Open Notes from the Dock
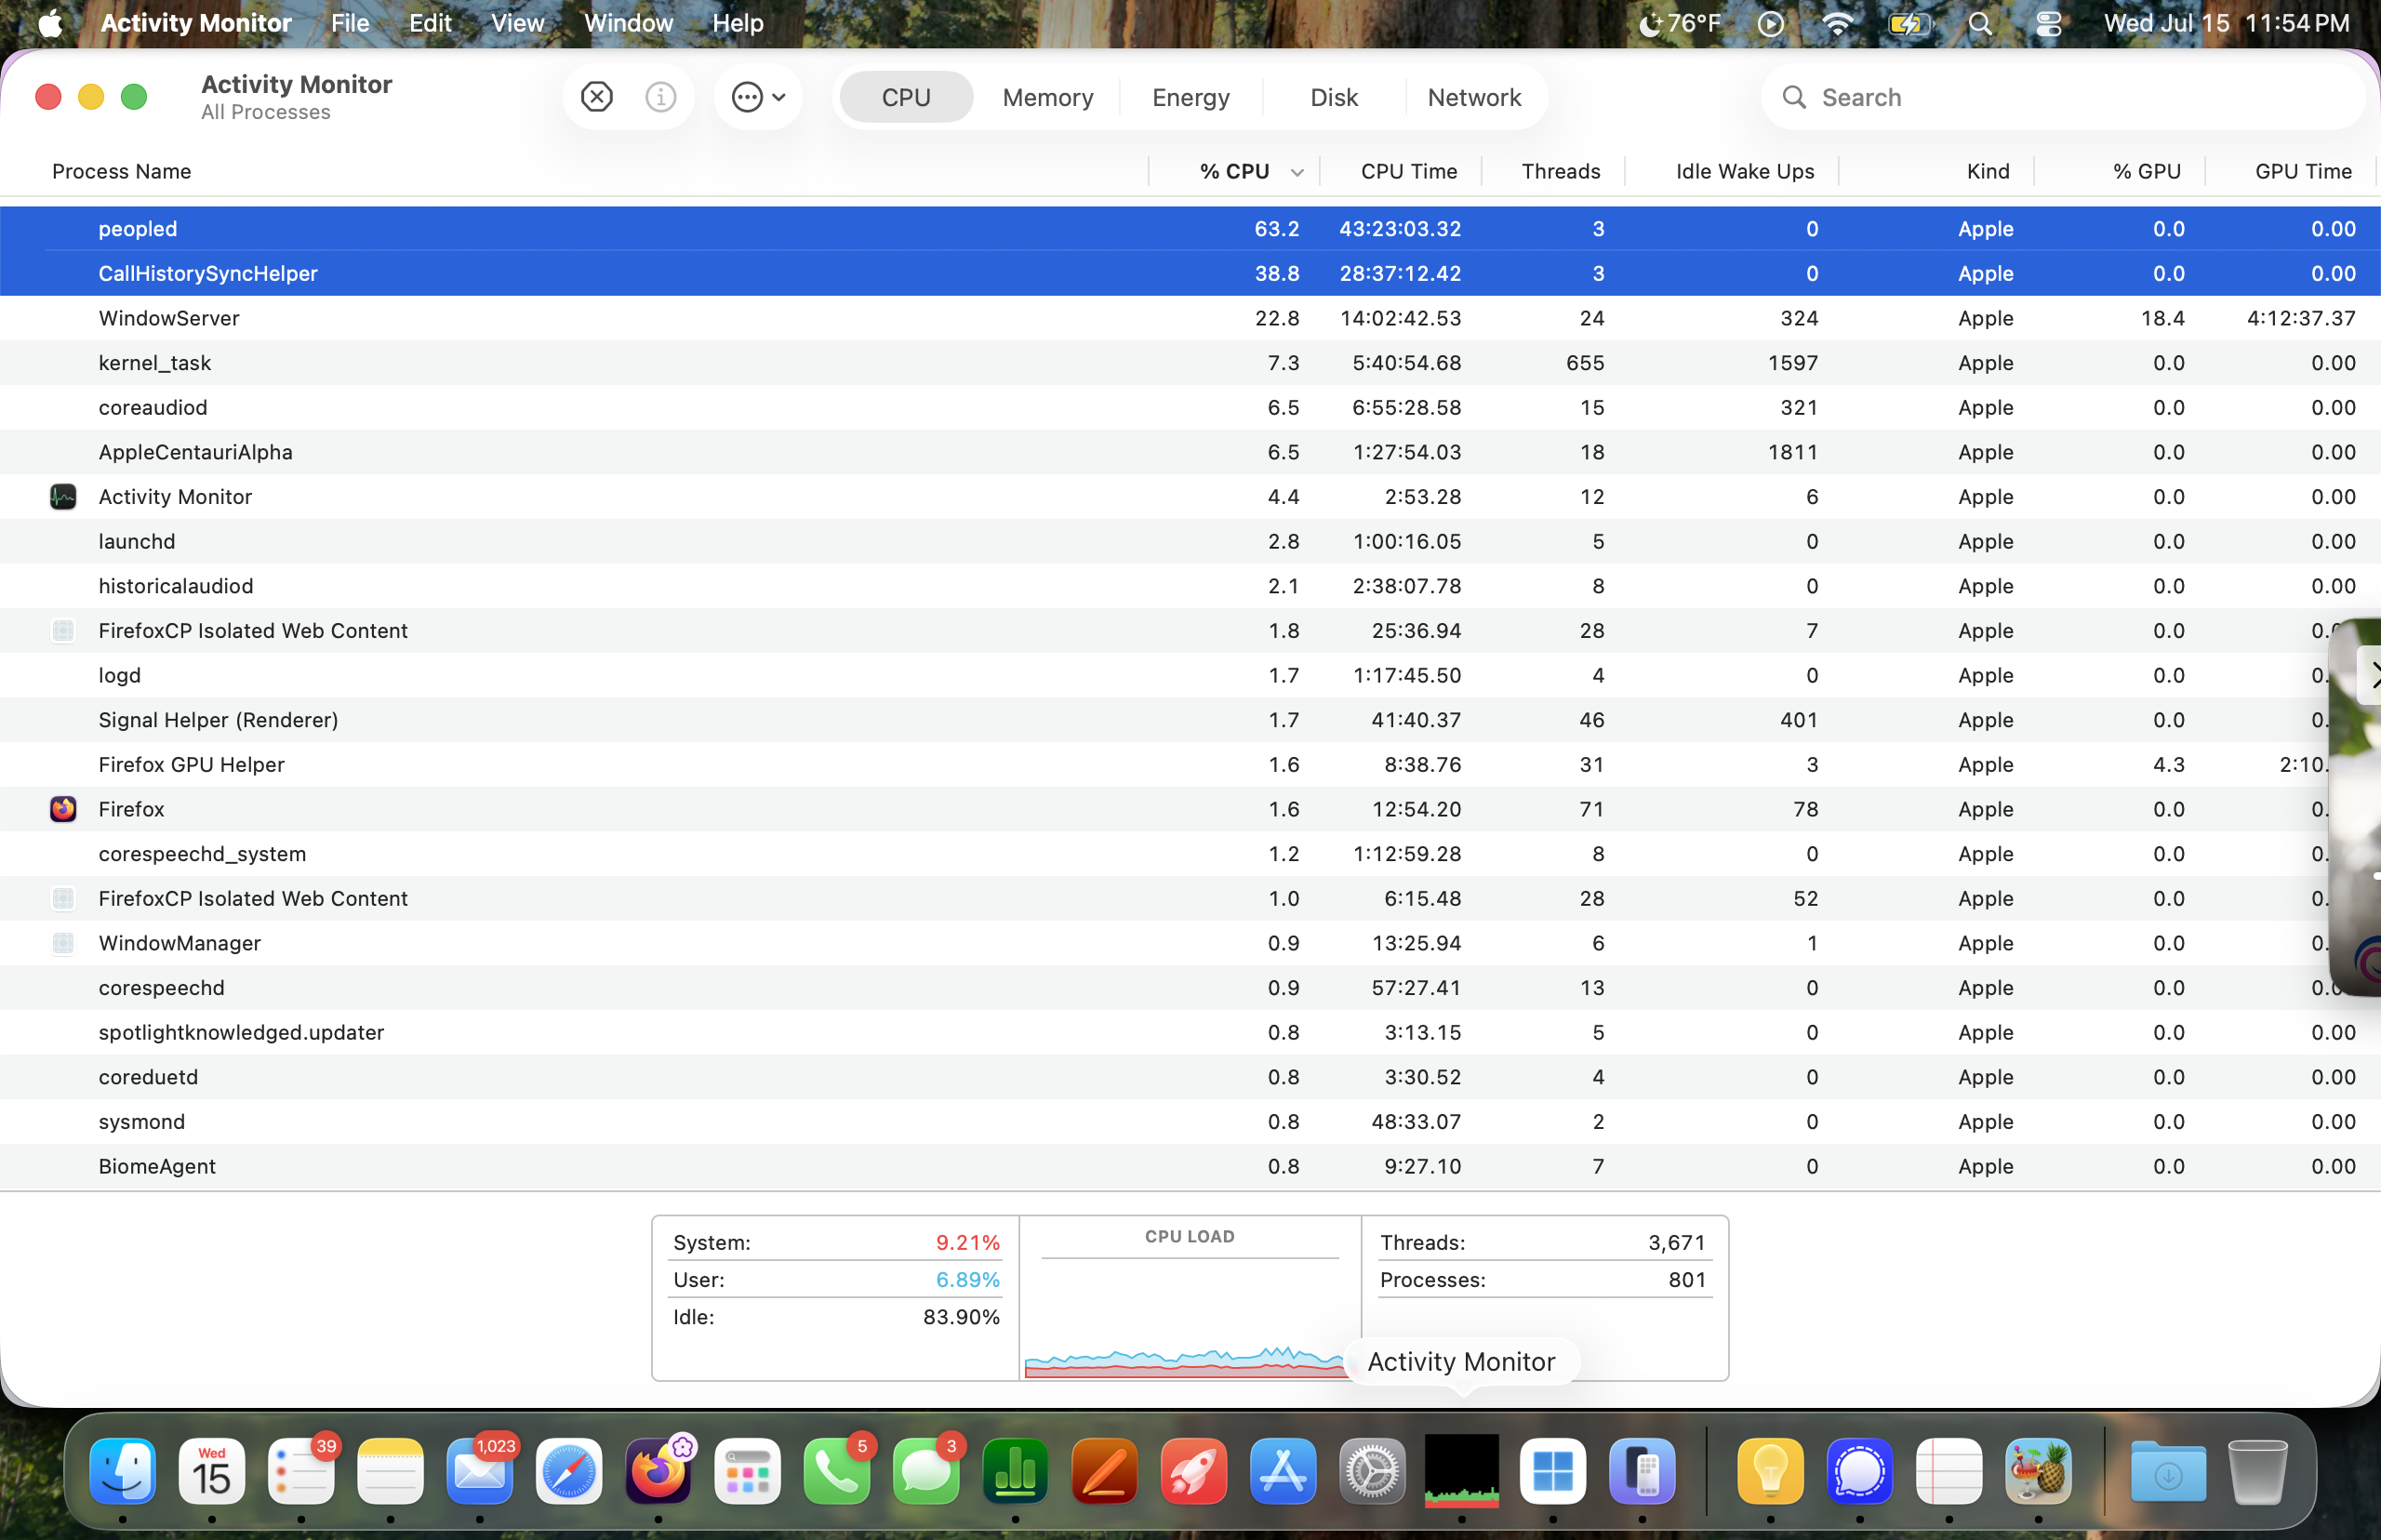Viewport: 2381px width, 1540px height. (x=390, y=1470)
